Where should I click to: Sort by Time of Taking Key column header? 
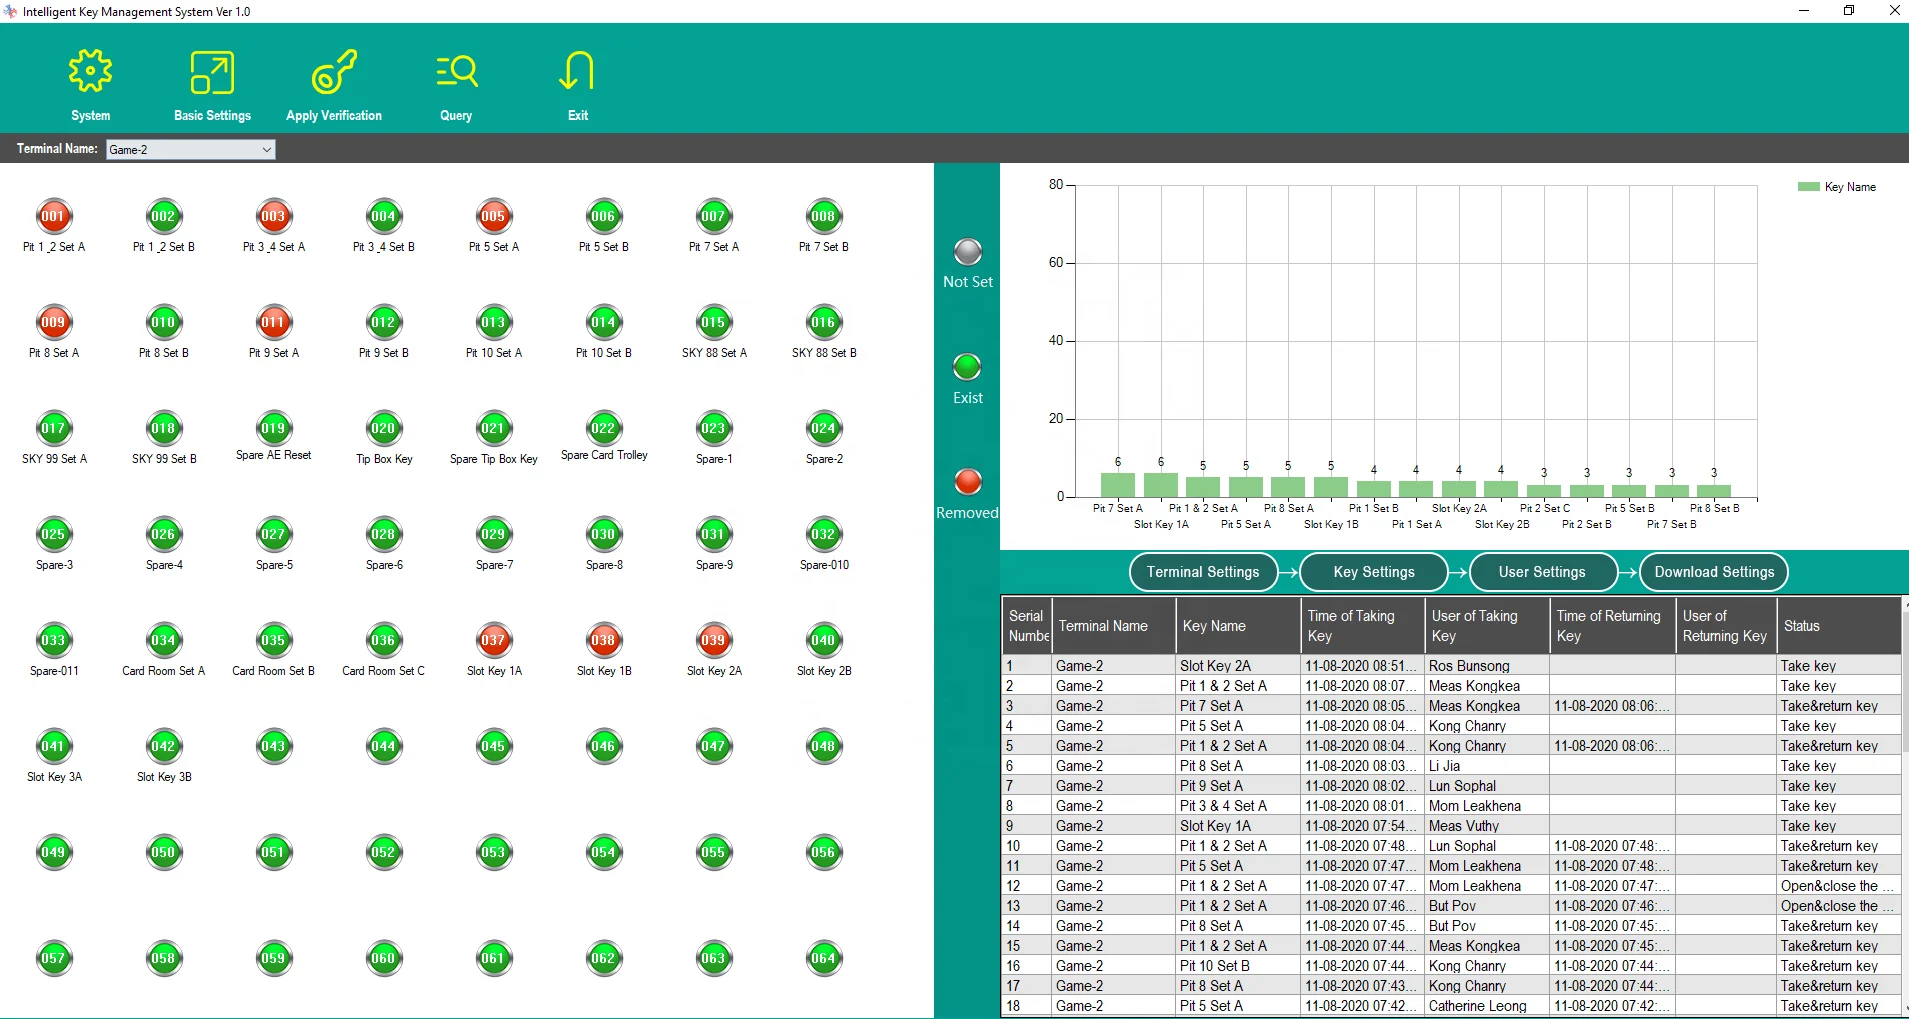[1362, 626]
